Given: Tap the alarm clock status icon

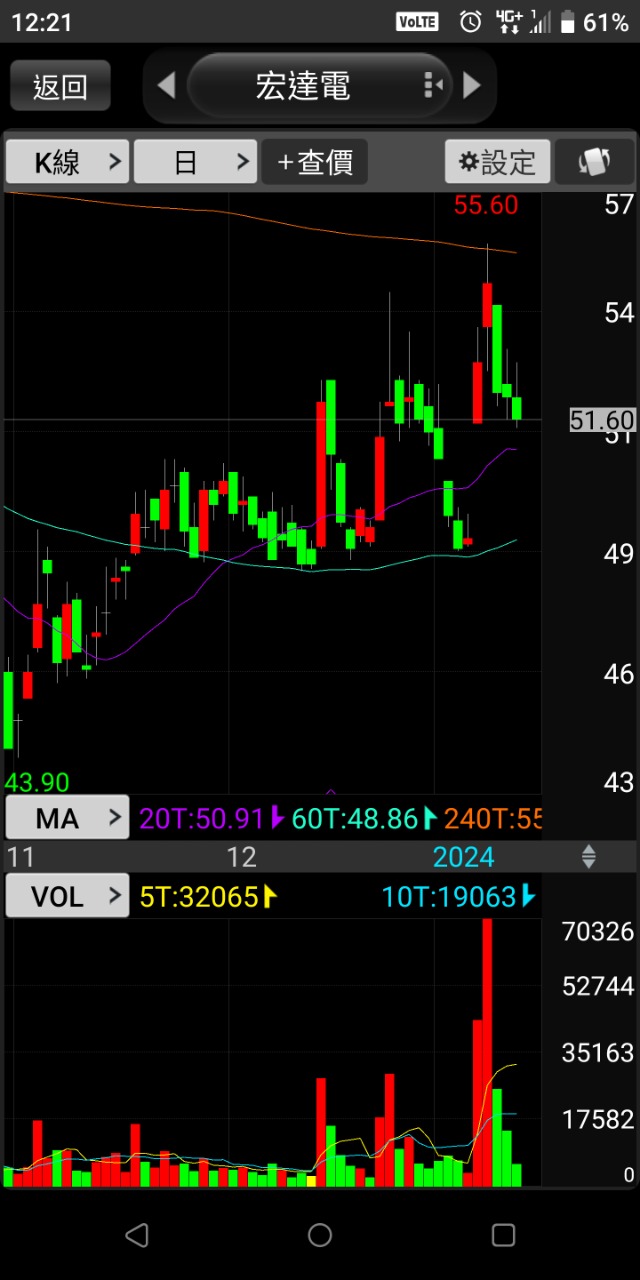Looking at the screenshot, I should point(470,22).
